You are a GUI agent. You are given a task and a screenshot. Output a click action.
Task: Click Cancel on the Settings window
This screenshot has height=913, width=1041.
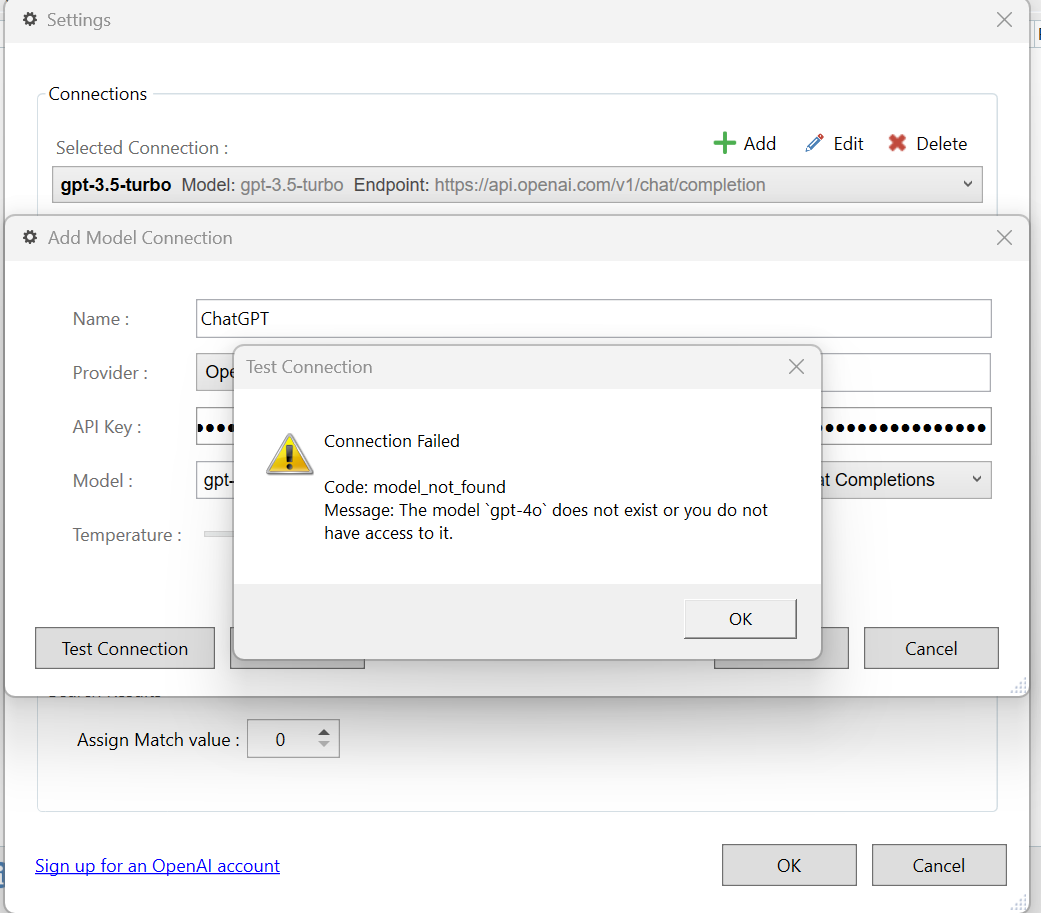click(x=938, y=864)
